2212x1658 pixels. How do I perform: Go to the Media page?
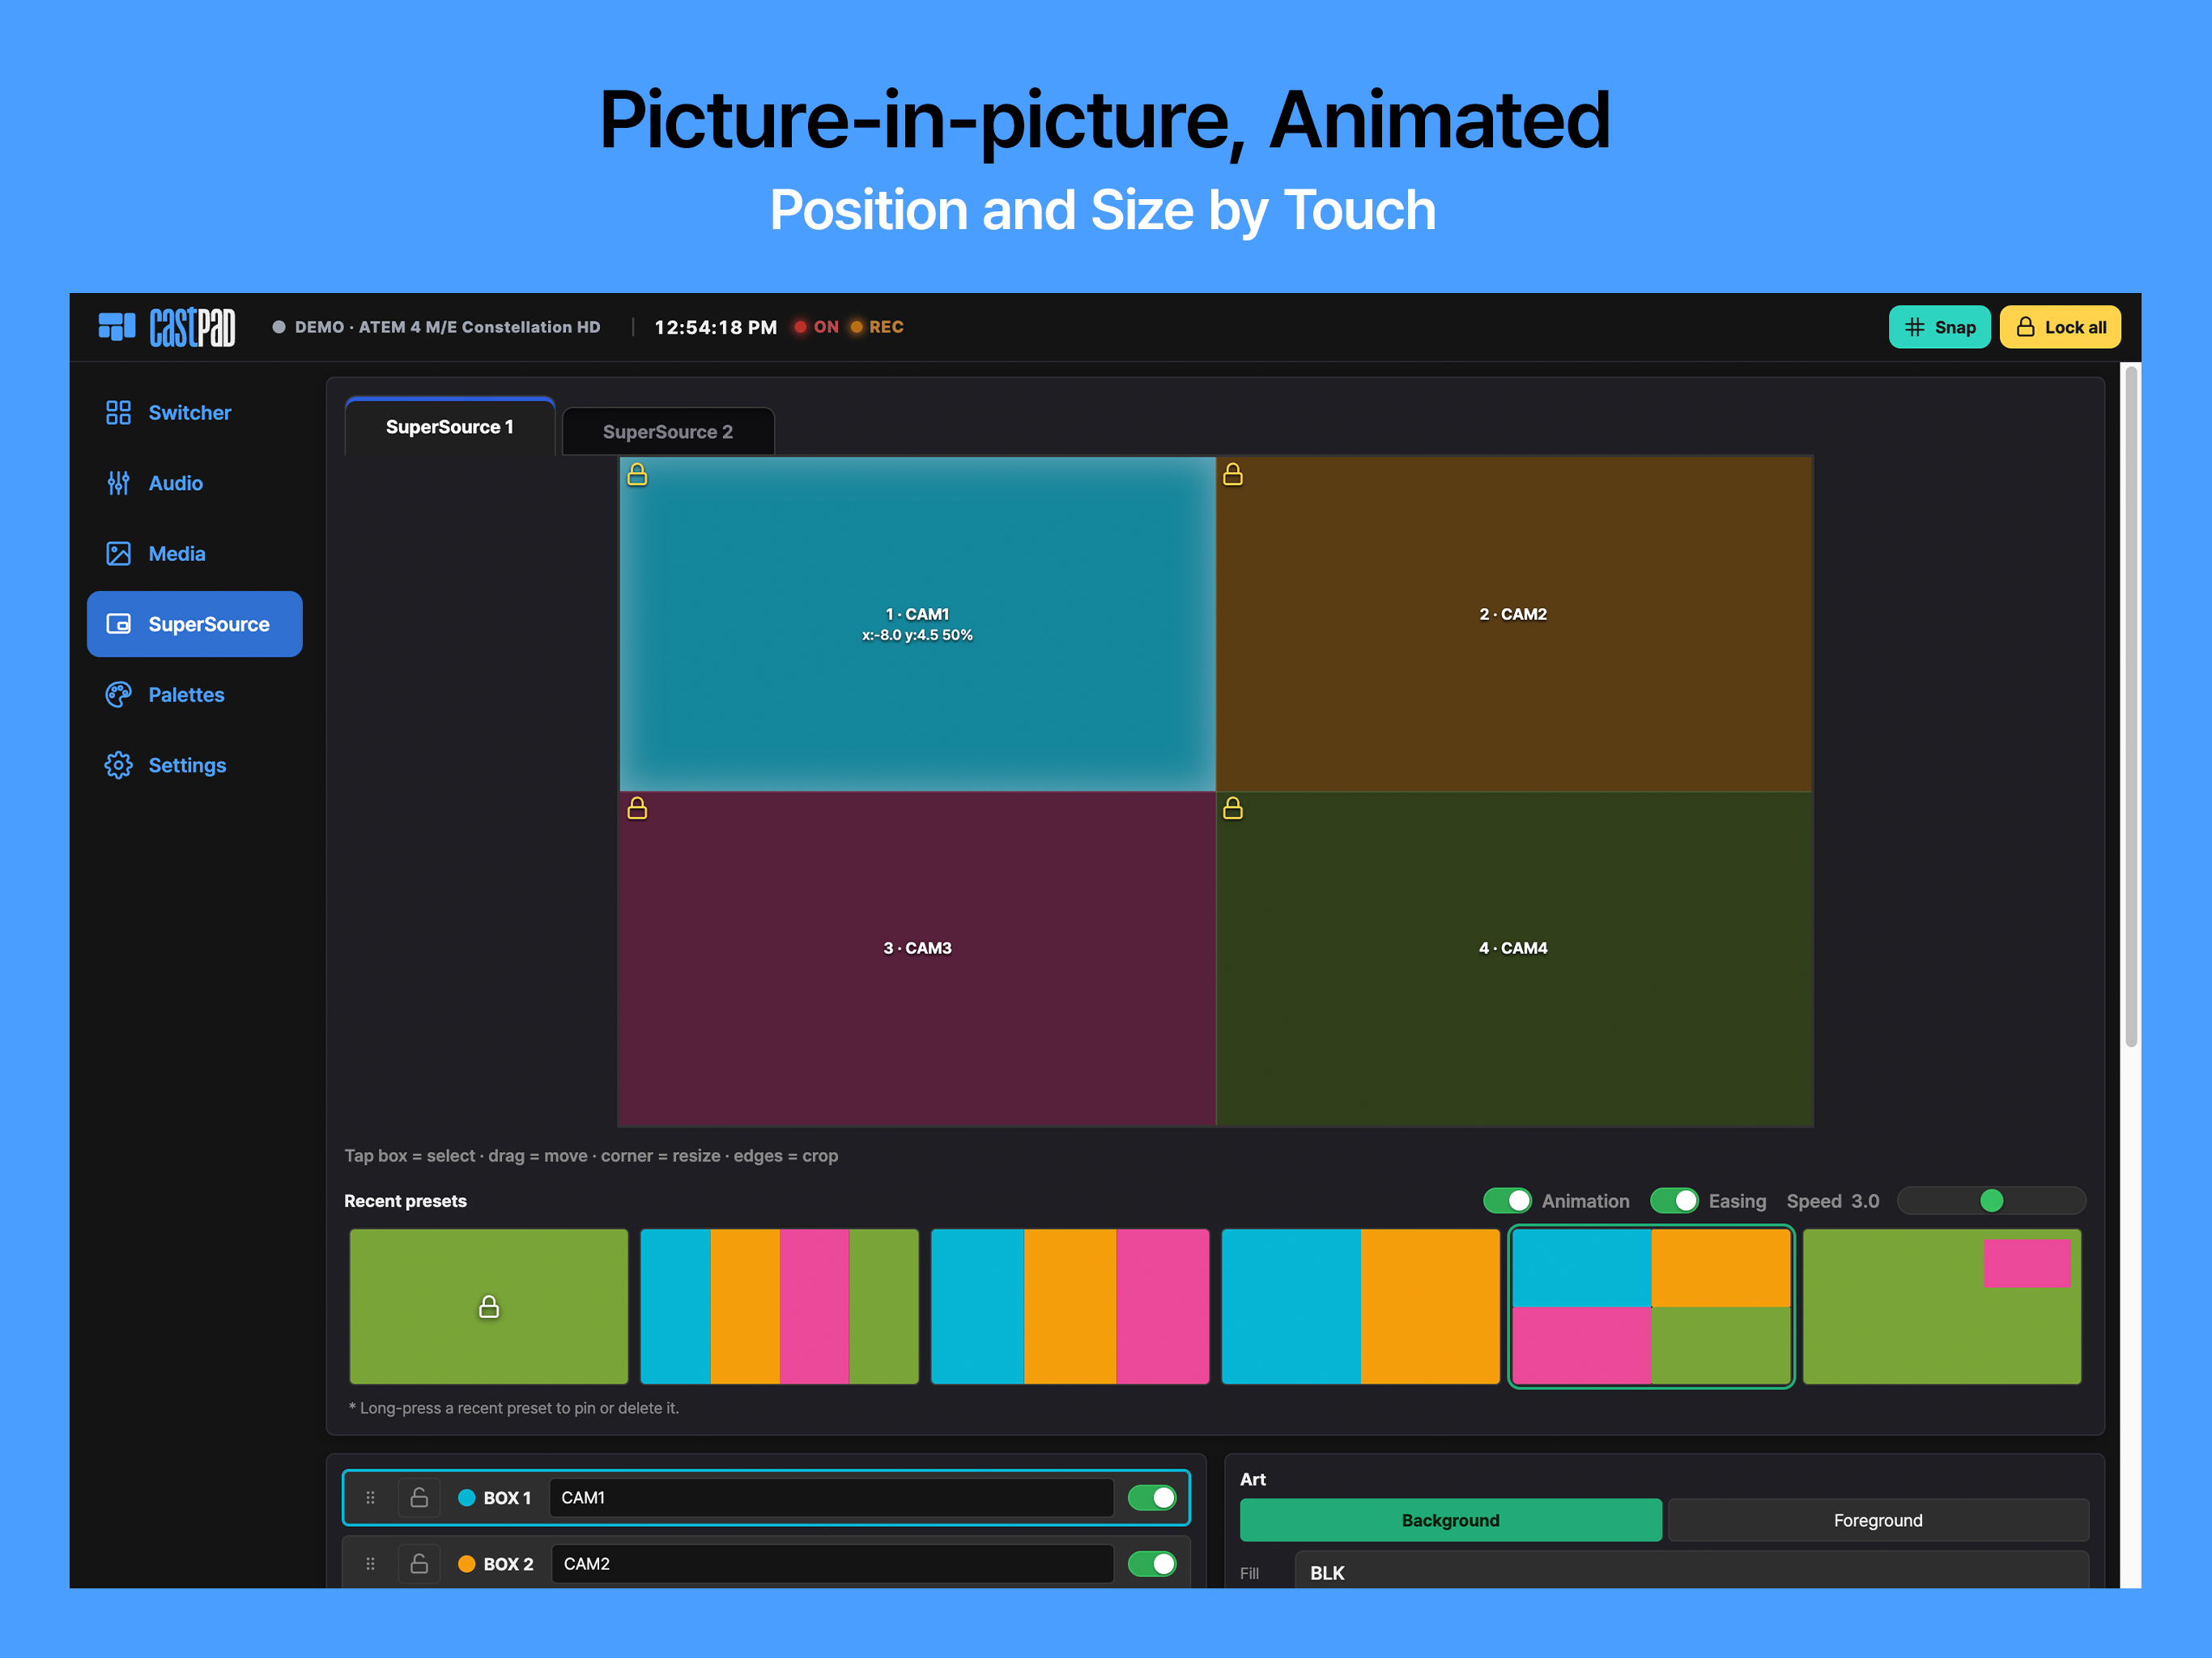[195, 553]
